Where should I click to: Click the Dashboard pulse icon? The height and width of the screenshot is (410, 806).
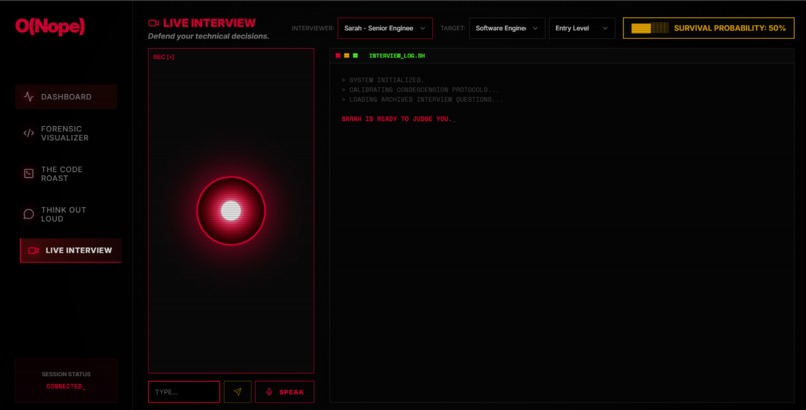[x=29, y=97]
